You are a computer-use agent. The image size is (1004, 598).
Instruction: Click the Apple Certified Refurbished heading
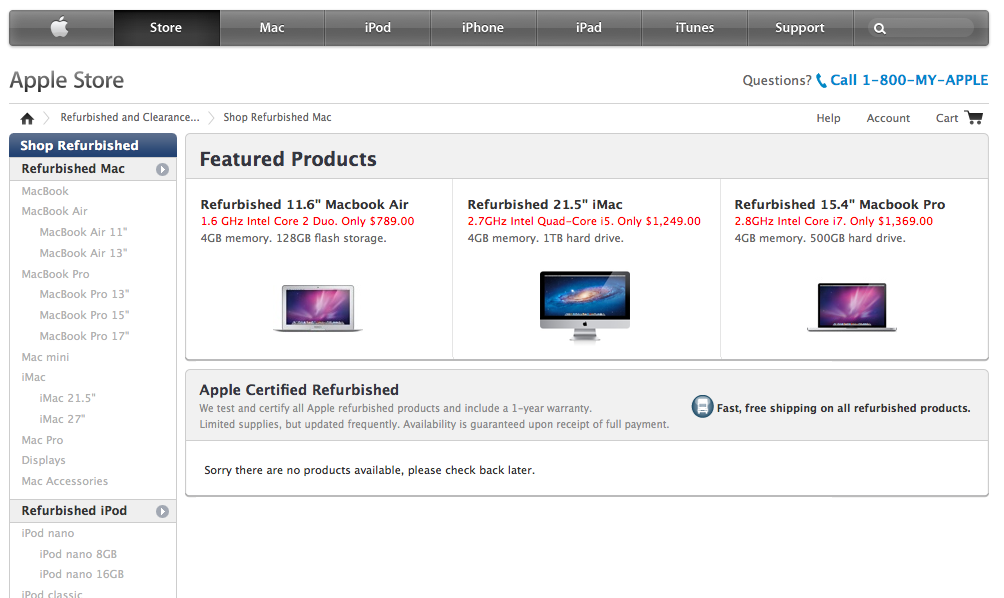299,390
